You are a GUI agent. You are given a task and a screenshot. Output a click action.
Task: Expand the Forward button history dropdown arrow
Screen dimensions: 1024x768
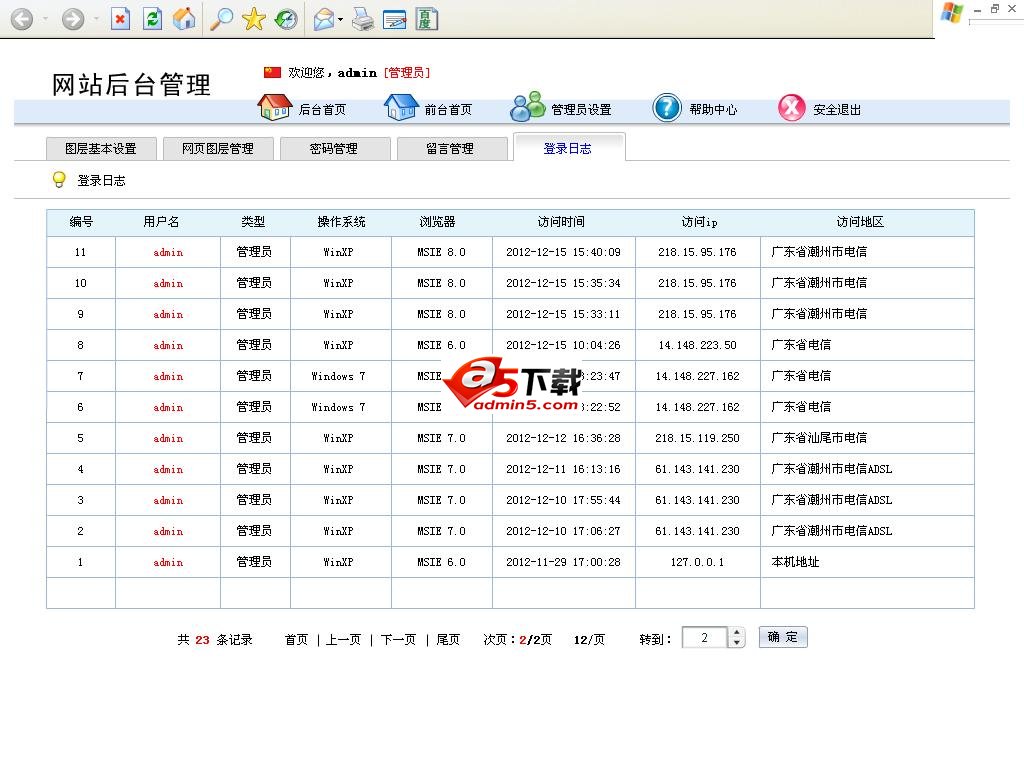pos(96,18)
